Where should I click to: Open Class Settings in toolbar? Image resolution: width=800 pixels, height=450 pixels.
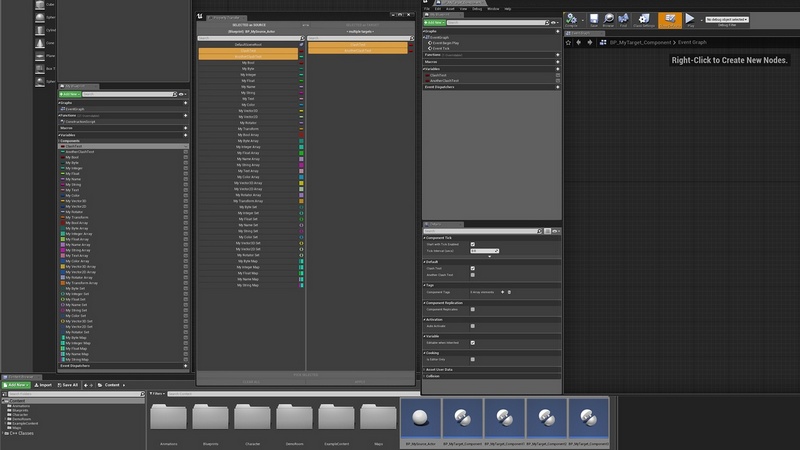pyautogui.click(x=643, y=19)
